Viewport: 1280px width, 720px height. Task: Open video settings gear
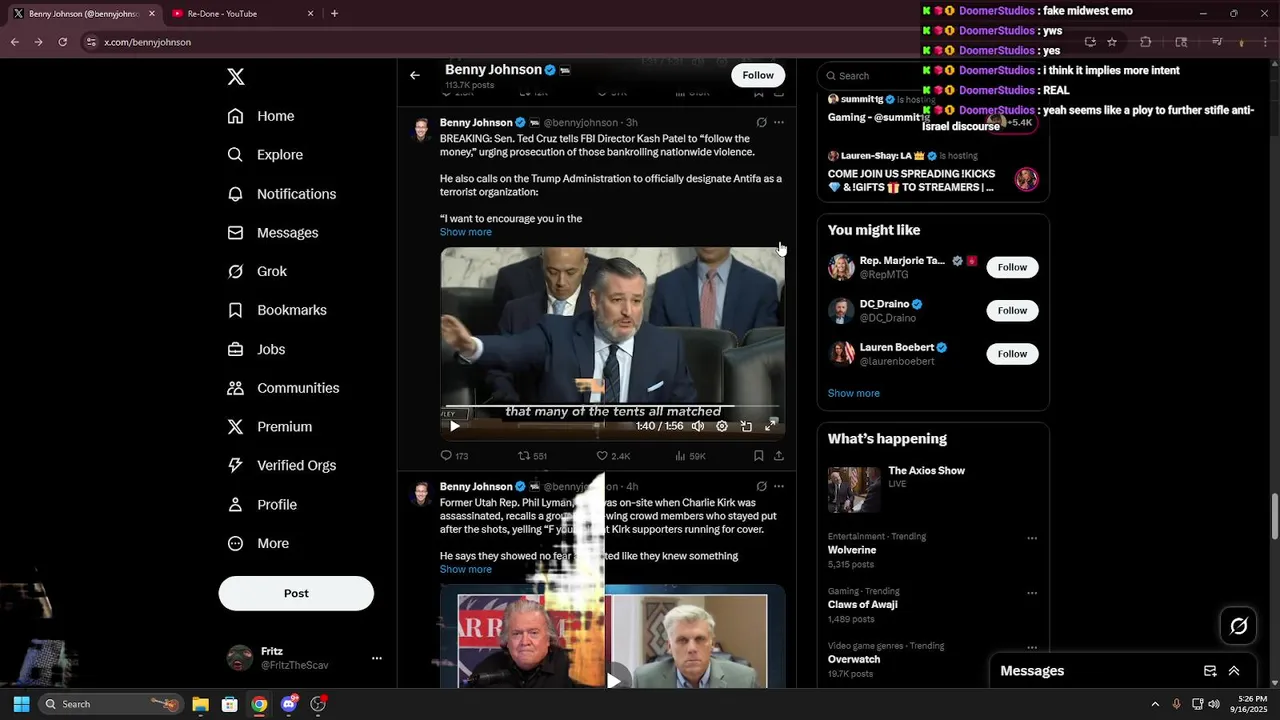722,426
